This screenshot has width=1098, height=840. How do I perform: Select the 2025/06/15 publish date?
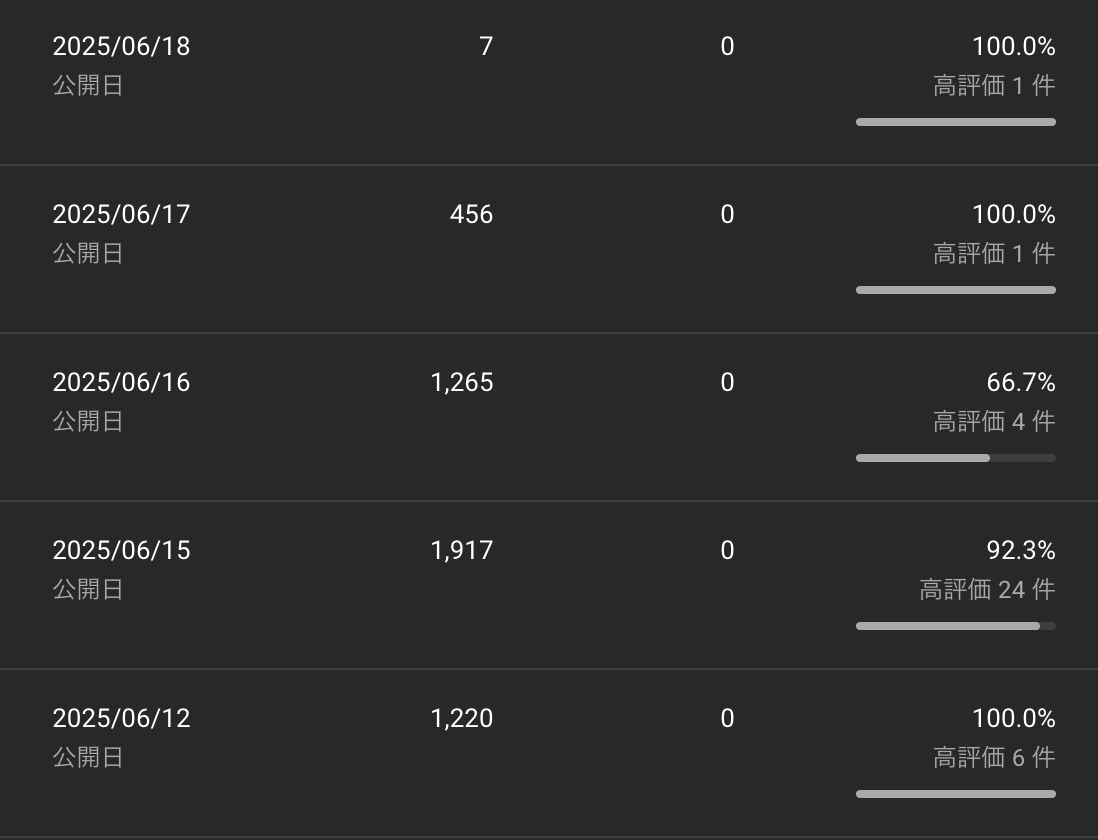tap(121, 550)
